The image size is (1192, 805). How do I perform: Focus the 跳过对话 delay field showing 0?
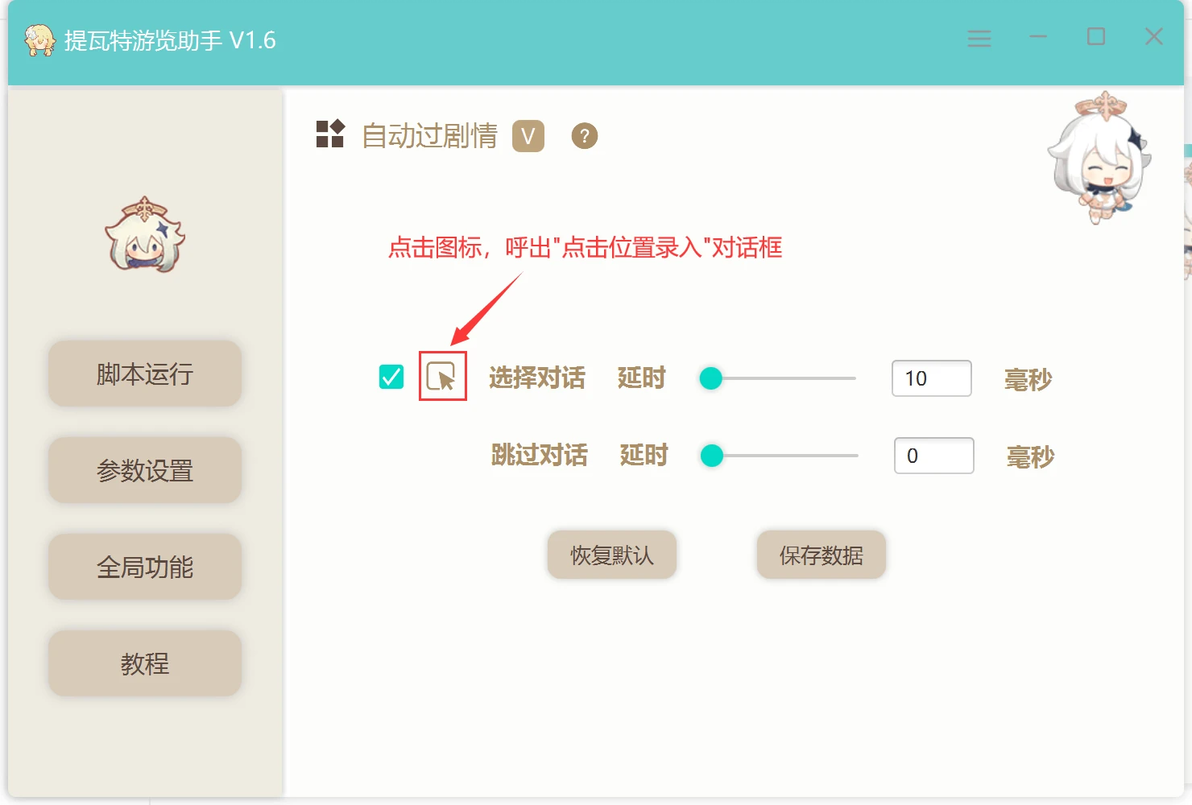point(934,455)
